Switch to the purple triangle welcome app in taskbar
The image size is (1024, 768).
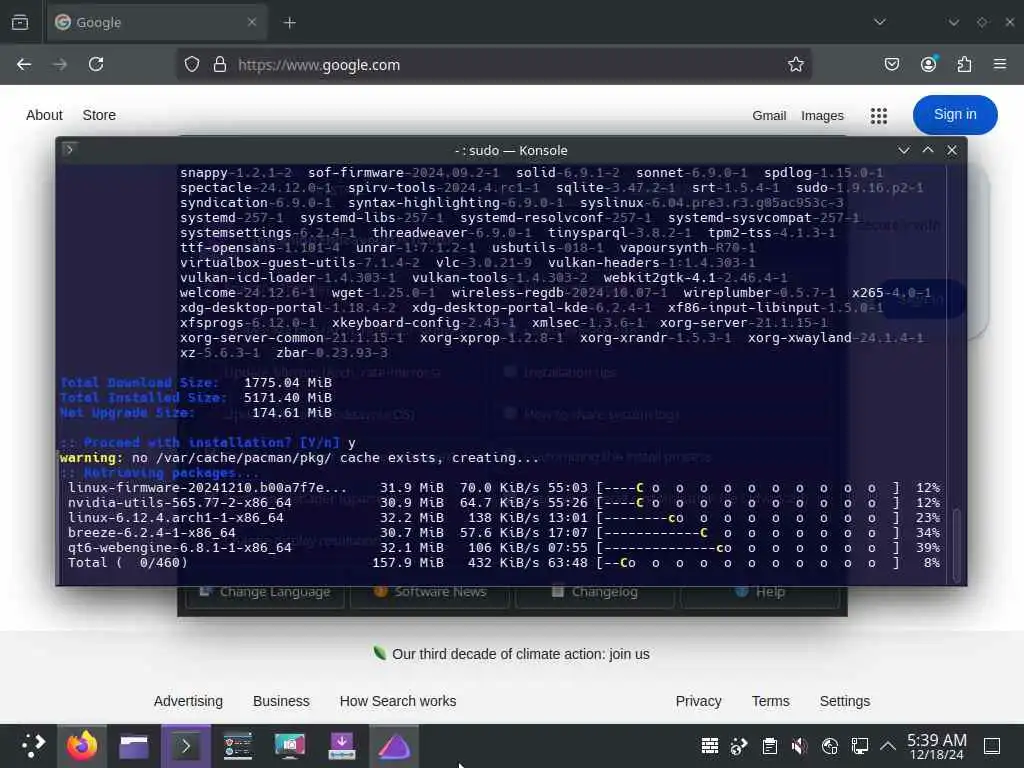(394, 746)
